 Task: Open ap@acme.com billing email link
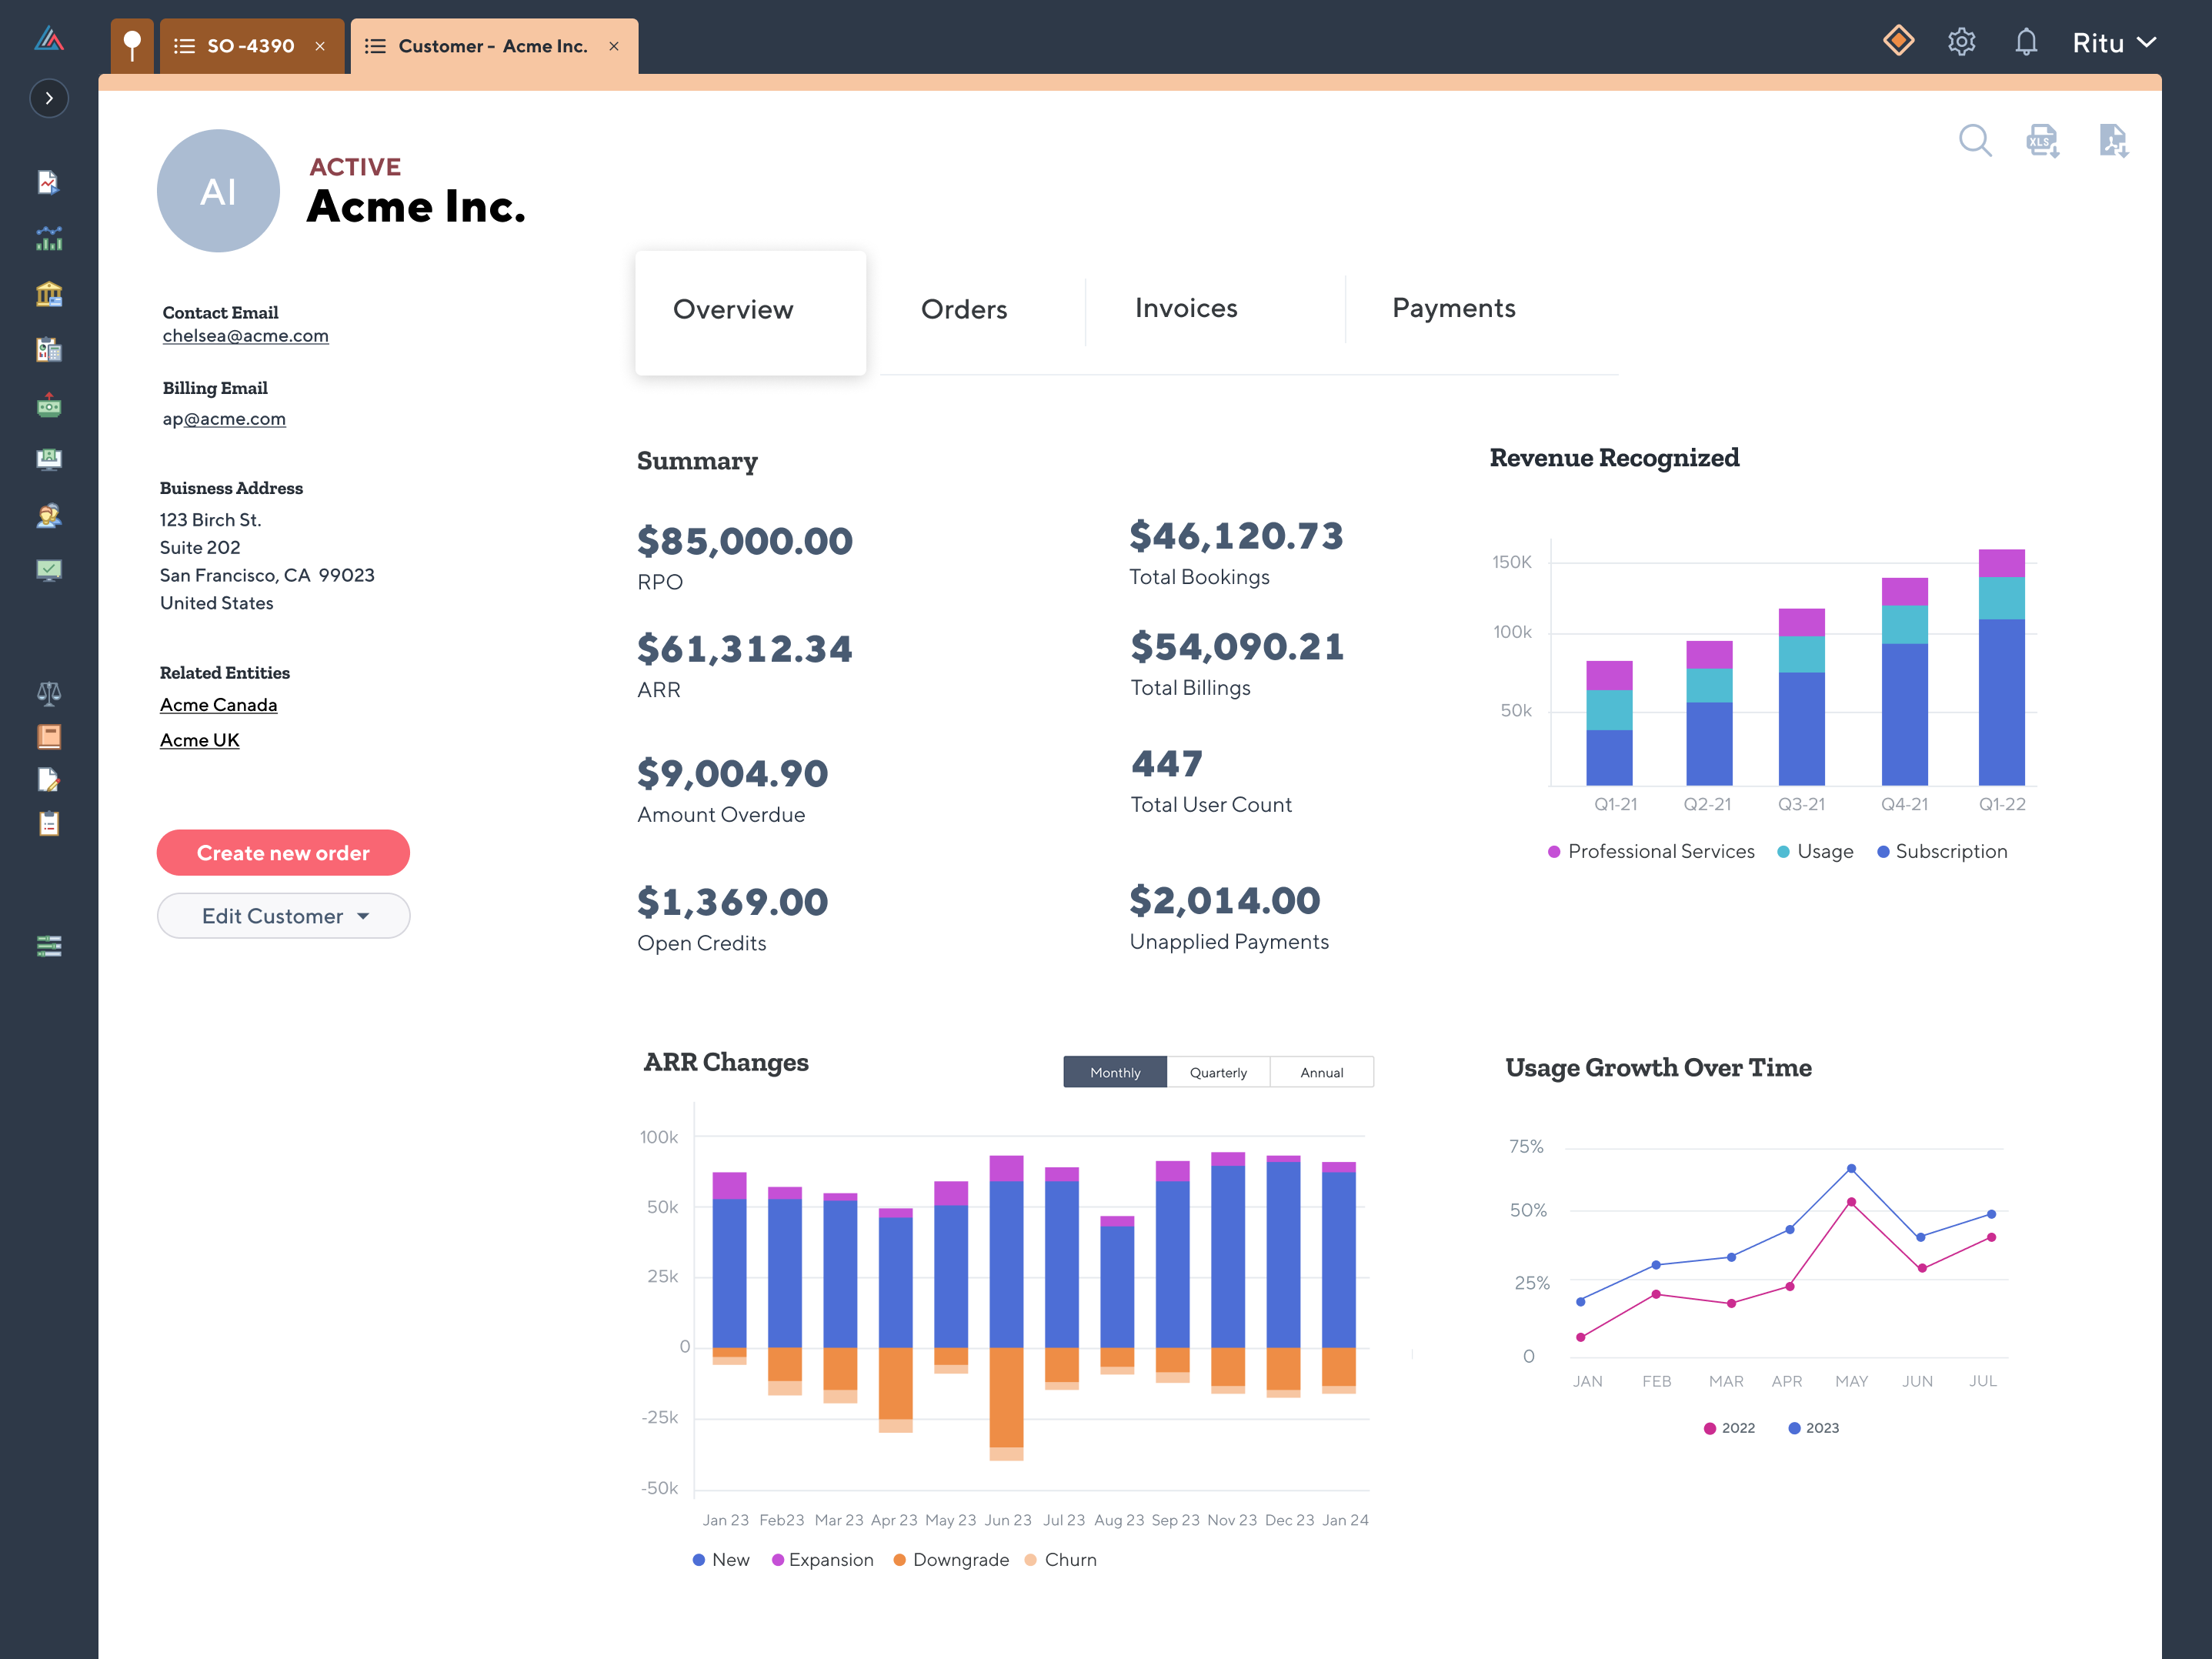[224, 419]
